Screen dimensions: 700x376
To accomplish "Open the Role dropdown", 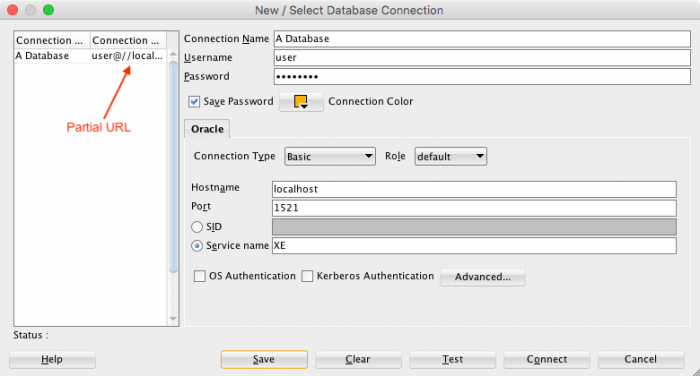I will point(450,157).
